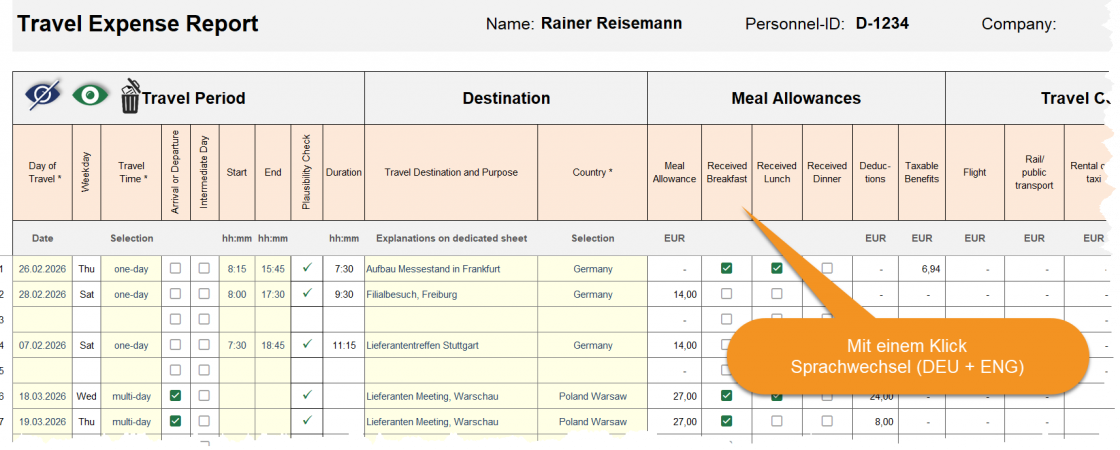Select the Start time cell showing 8:15
Screen dimensions: 1120x450
click(237, 268)
